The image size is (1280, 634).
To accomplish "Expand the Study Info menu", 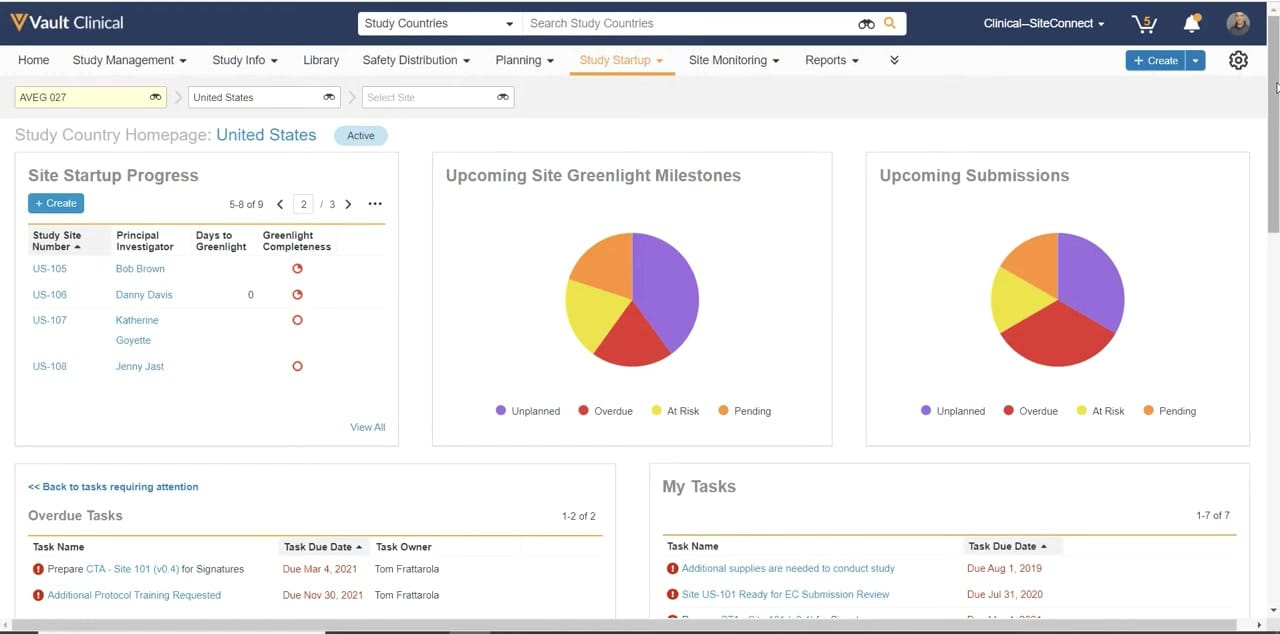I will [x=245, y=60].
